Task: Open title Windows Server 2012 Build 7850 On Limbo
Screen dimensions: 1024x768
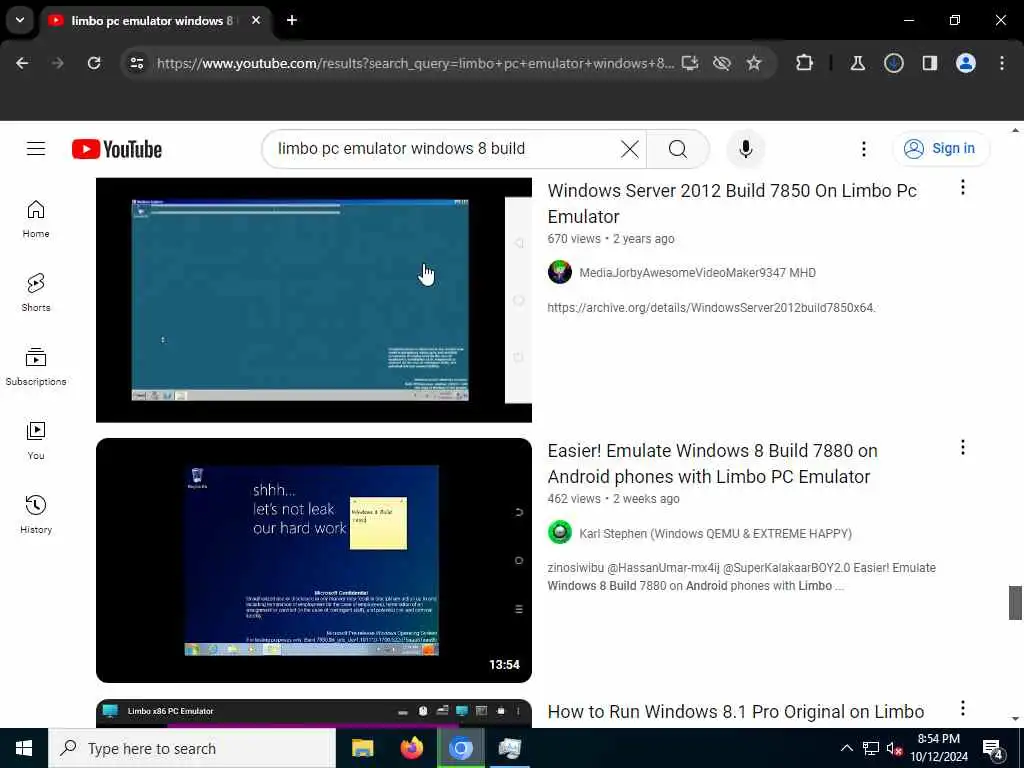Action: coord(731,204)
